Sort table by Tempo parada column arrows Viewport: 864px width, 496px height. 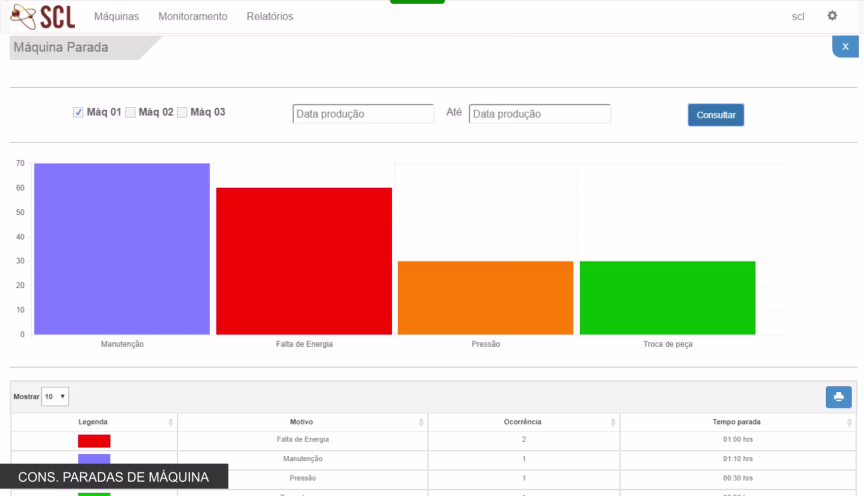tap(849, 422)
